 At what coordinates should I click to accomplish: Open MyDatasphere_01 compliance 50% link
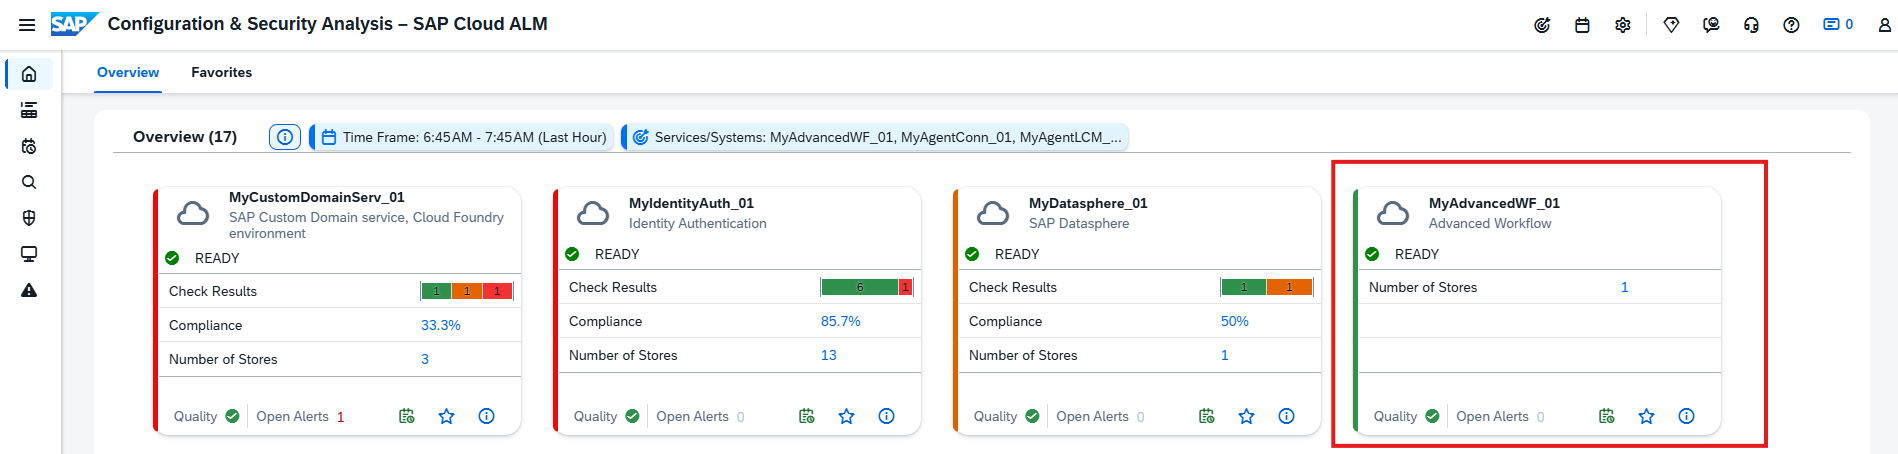coord(1234,321)
